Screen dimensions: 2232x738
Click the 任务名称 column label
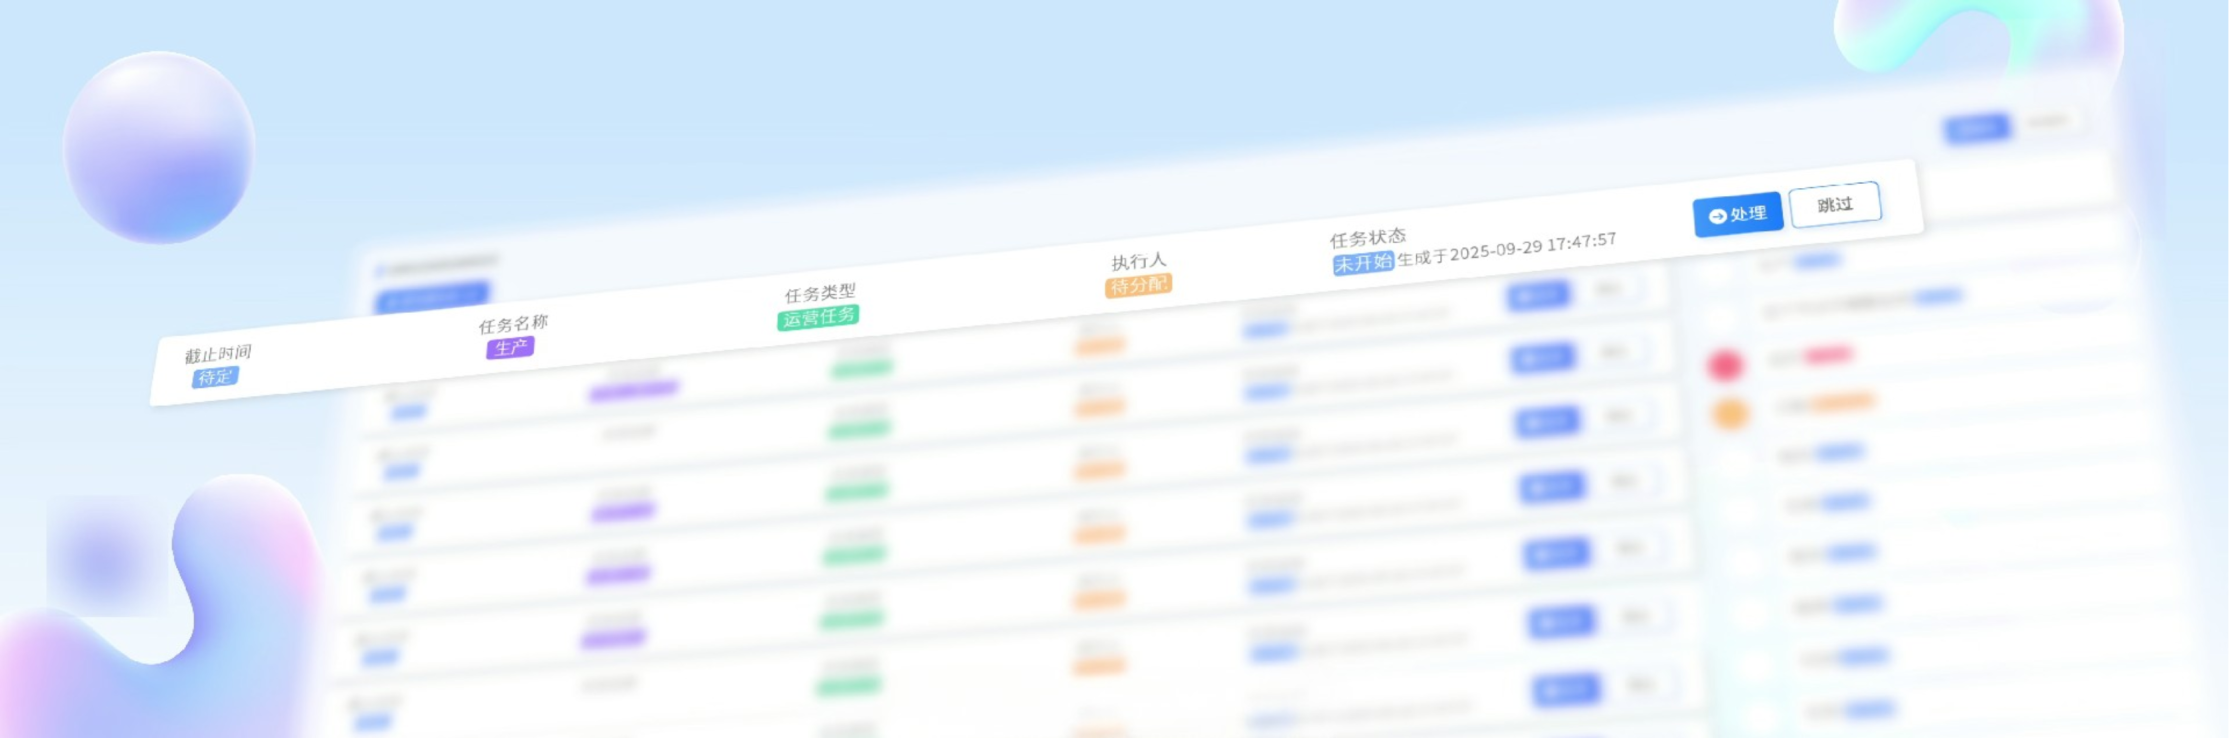[513, 324]
